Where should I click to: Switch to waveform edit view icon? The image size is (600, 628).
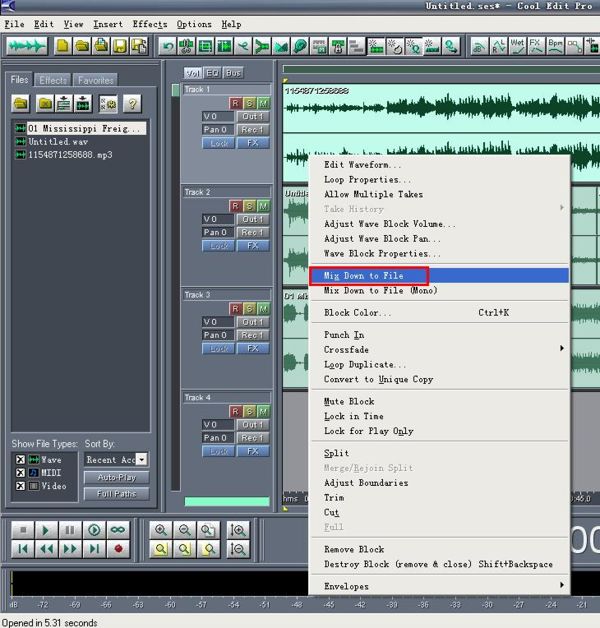click(x=27, y=46)
